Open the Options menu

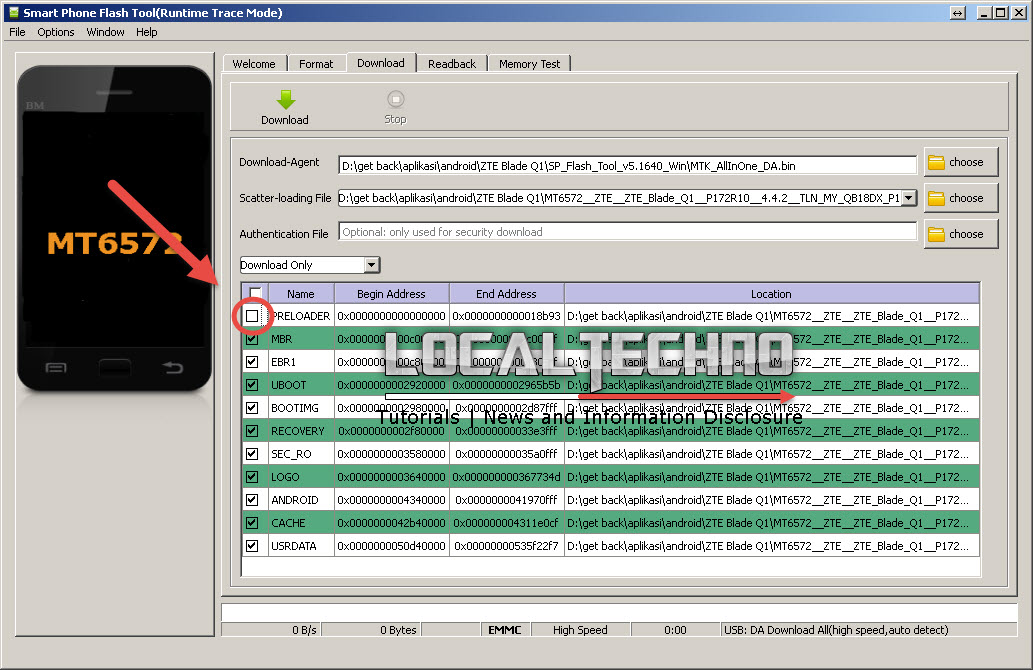point(55,31)
